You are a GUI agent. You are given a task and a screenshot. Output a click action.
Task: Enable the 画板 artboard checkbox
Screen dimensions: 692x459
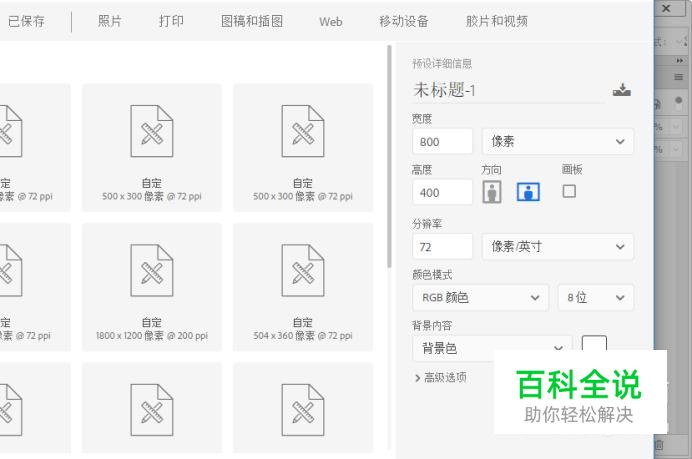pos(569,191)
